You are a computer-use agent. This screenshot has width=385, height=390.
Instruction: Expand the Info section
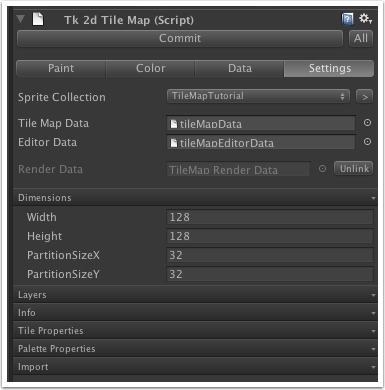(x=195, y=313)
